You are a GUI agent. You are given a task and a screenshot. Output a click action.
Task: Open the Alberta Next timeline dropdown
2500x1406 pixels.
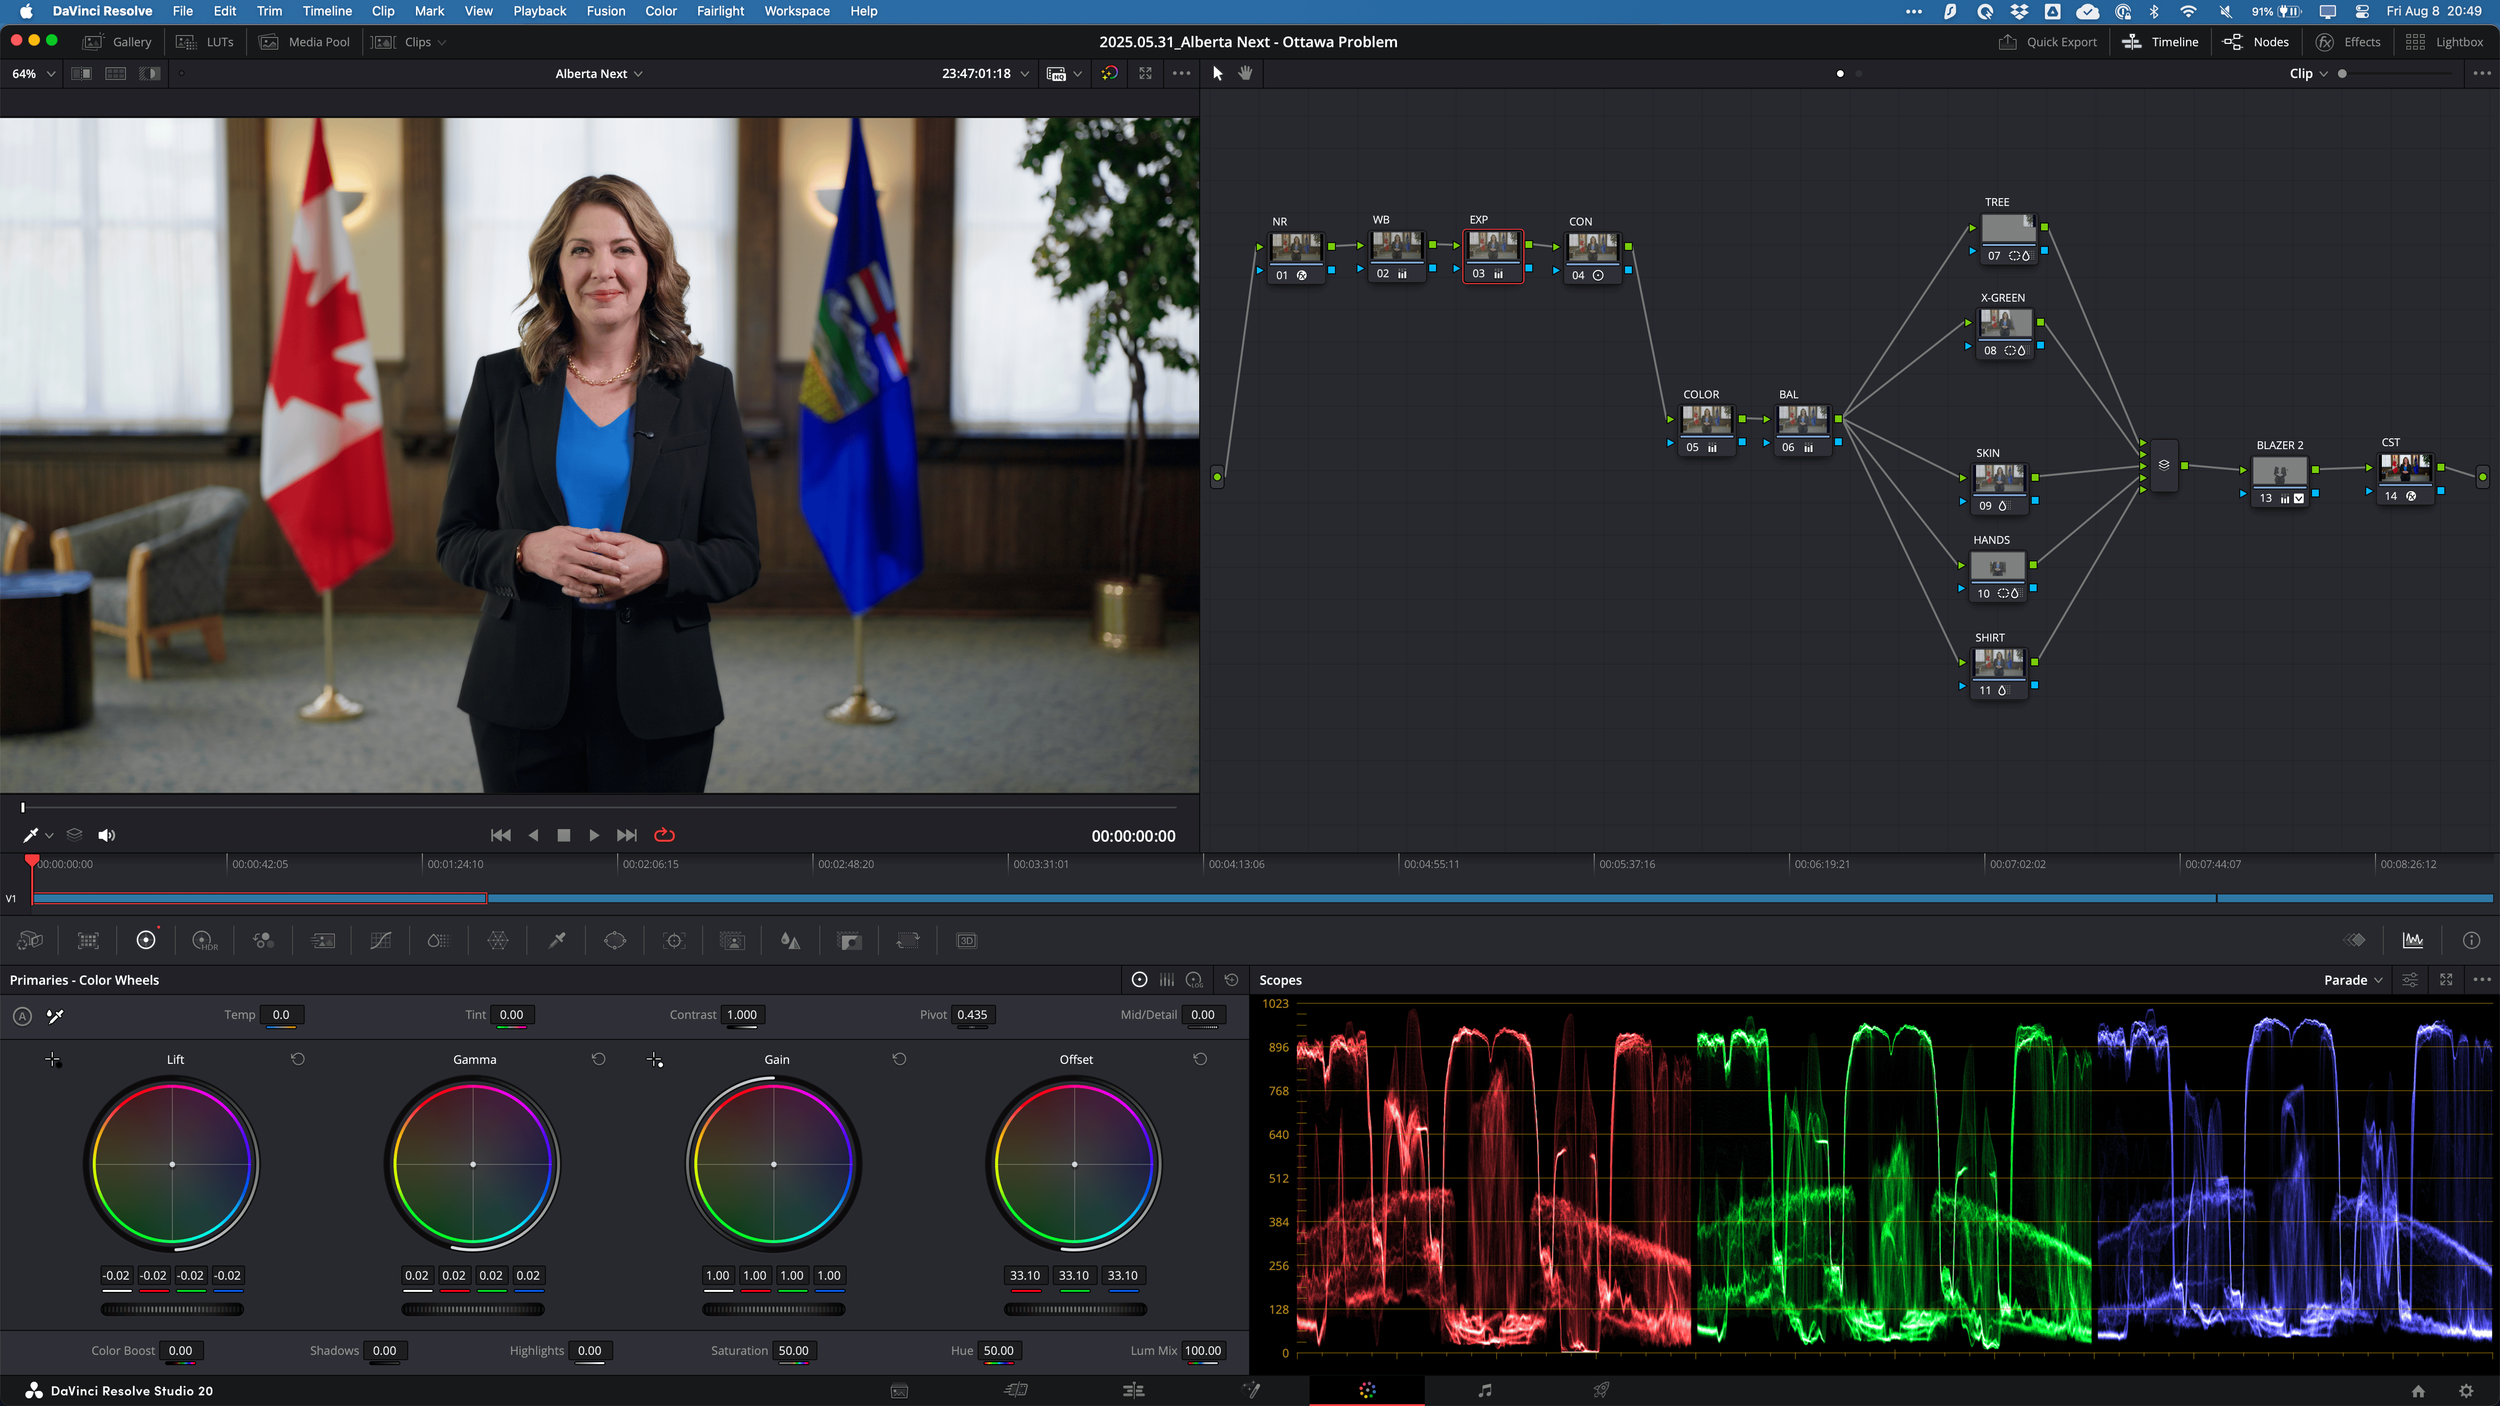coord(599,74)
